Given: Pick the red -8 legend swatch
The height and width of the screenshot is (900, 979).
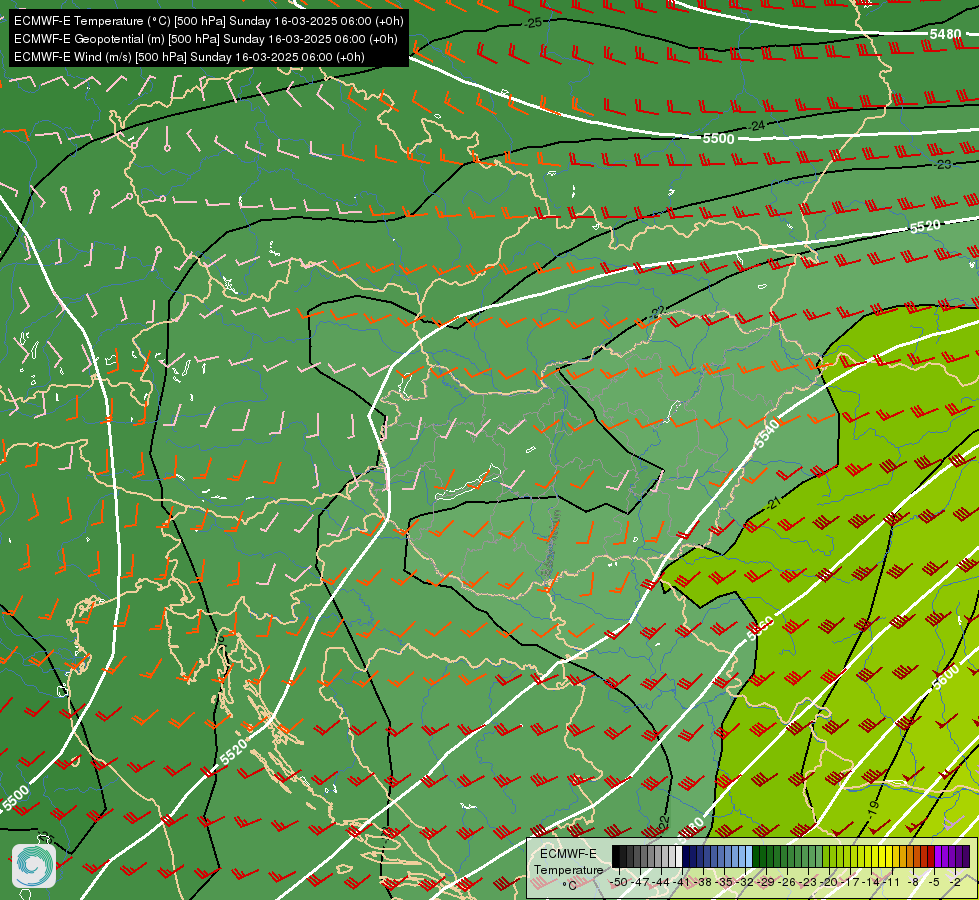Looking at the screenshot, I should tap(917, 856).
